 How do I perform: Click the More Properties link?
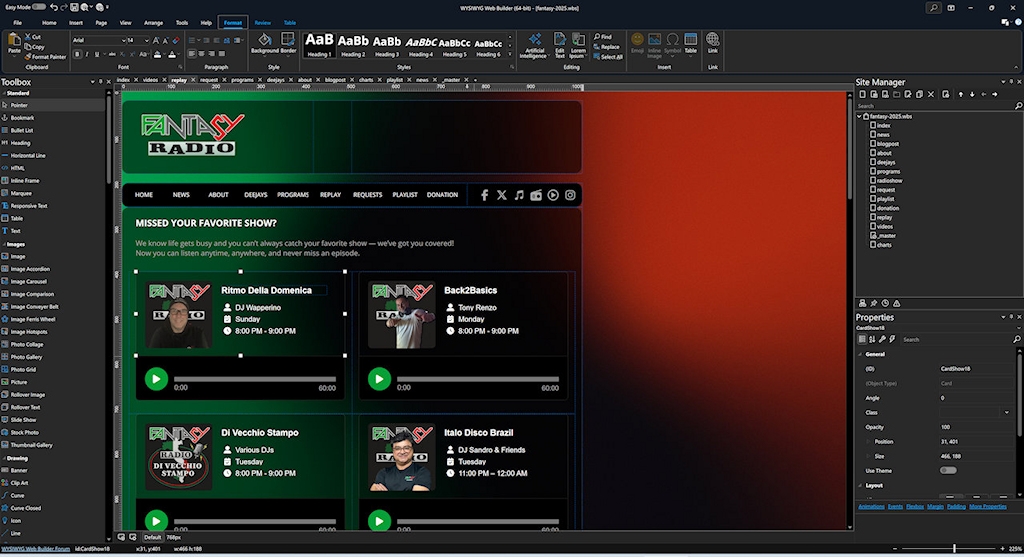click(x=987, y=507)
